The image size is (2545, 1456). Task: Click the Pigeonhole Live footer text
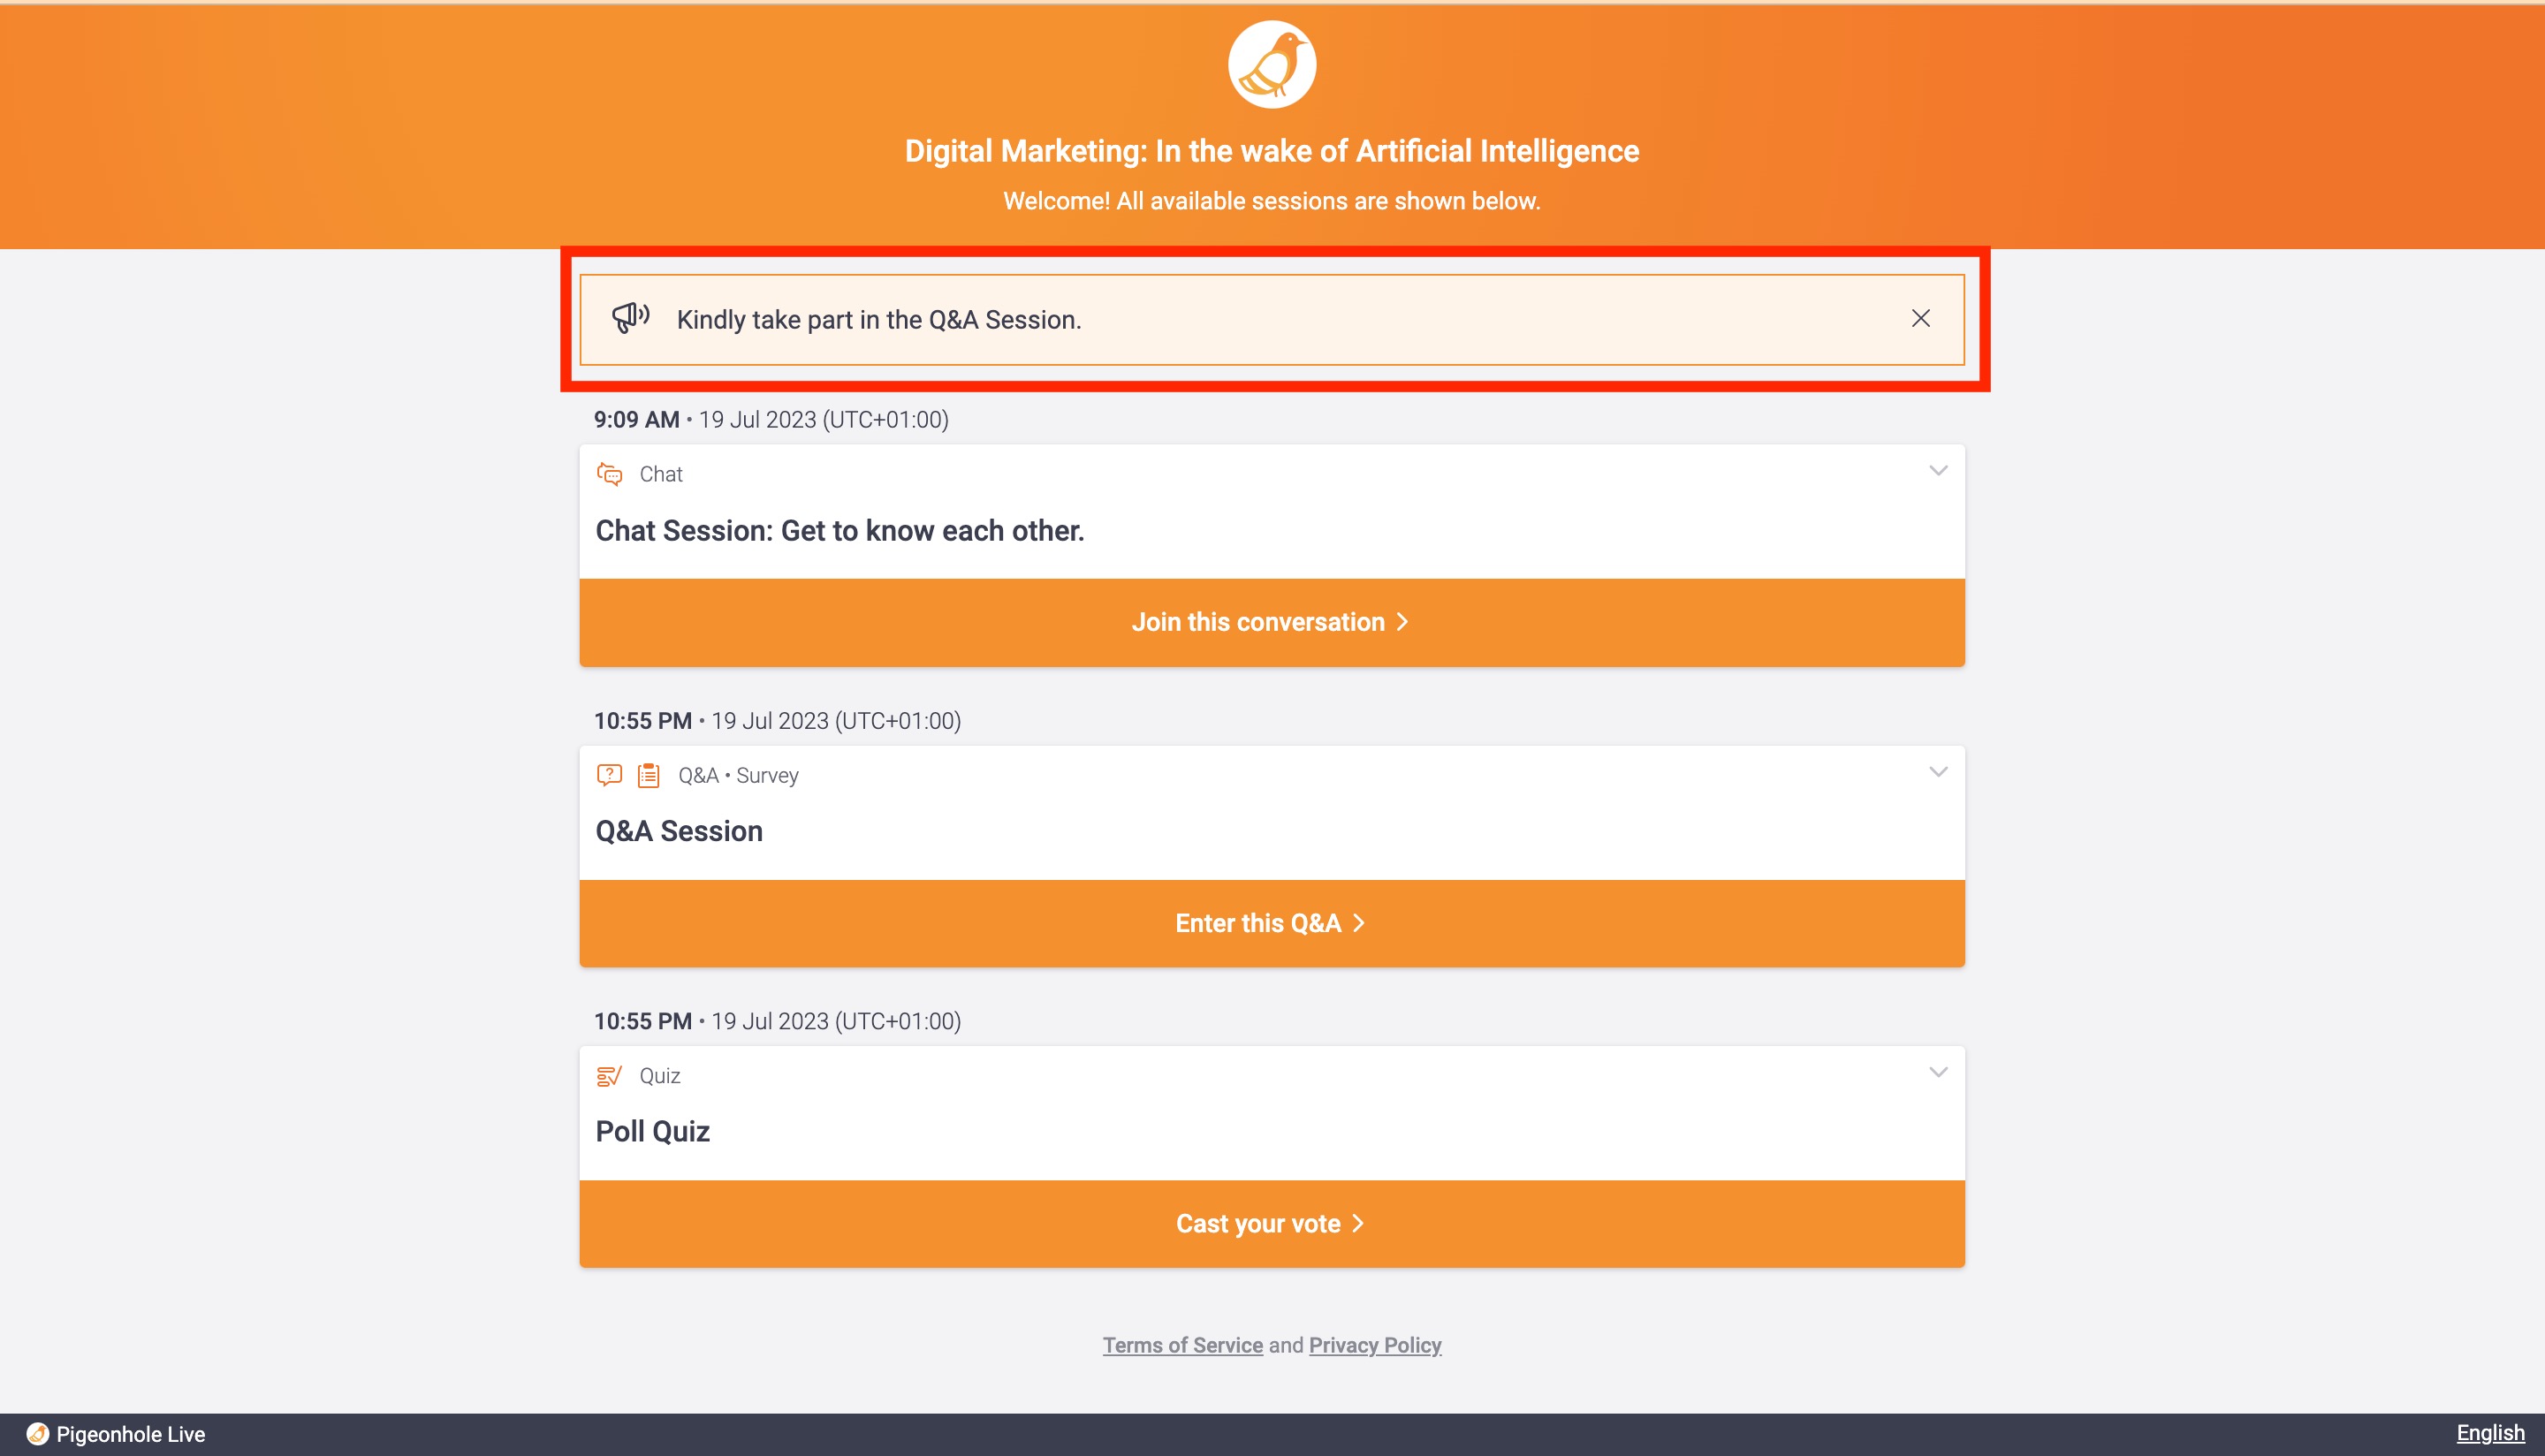click(x=131, y=1434)
